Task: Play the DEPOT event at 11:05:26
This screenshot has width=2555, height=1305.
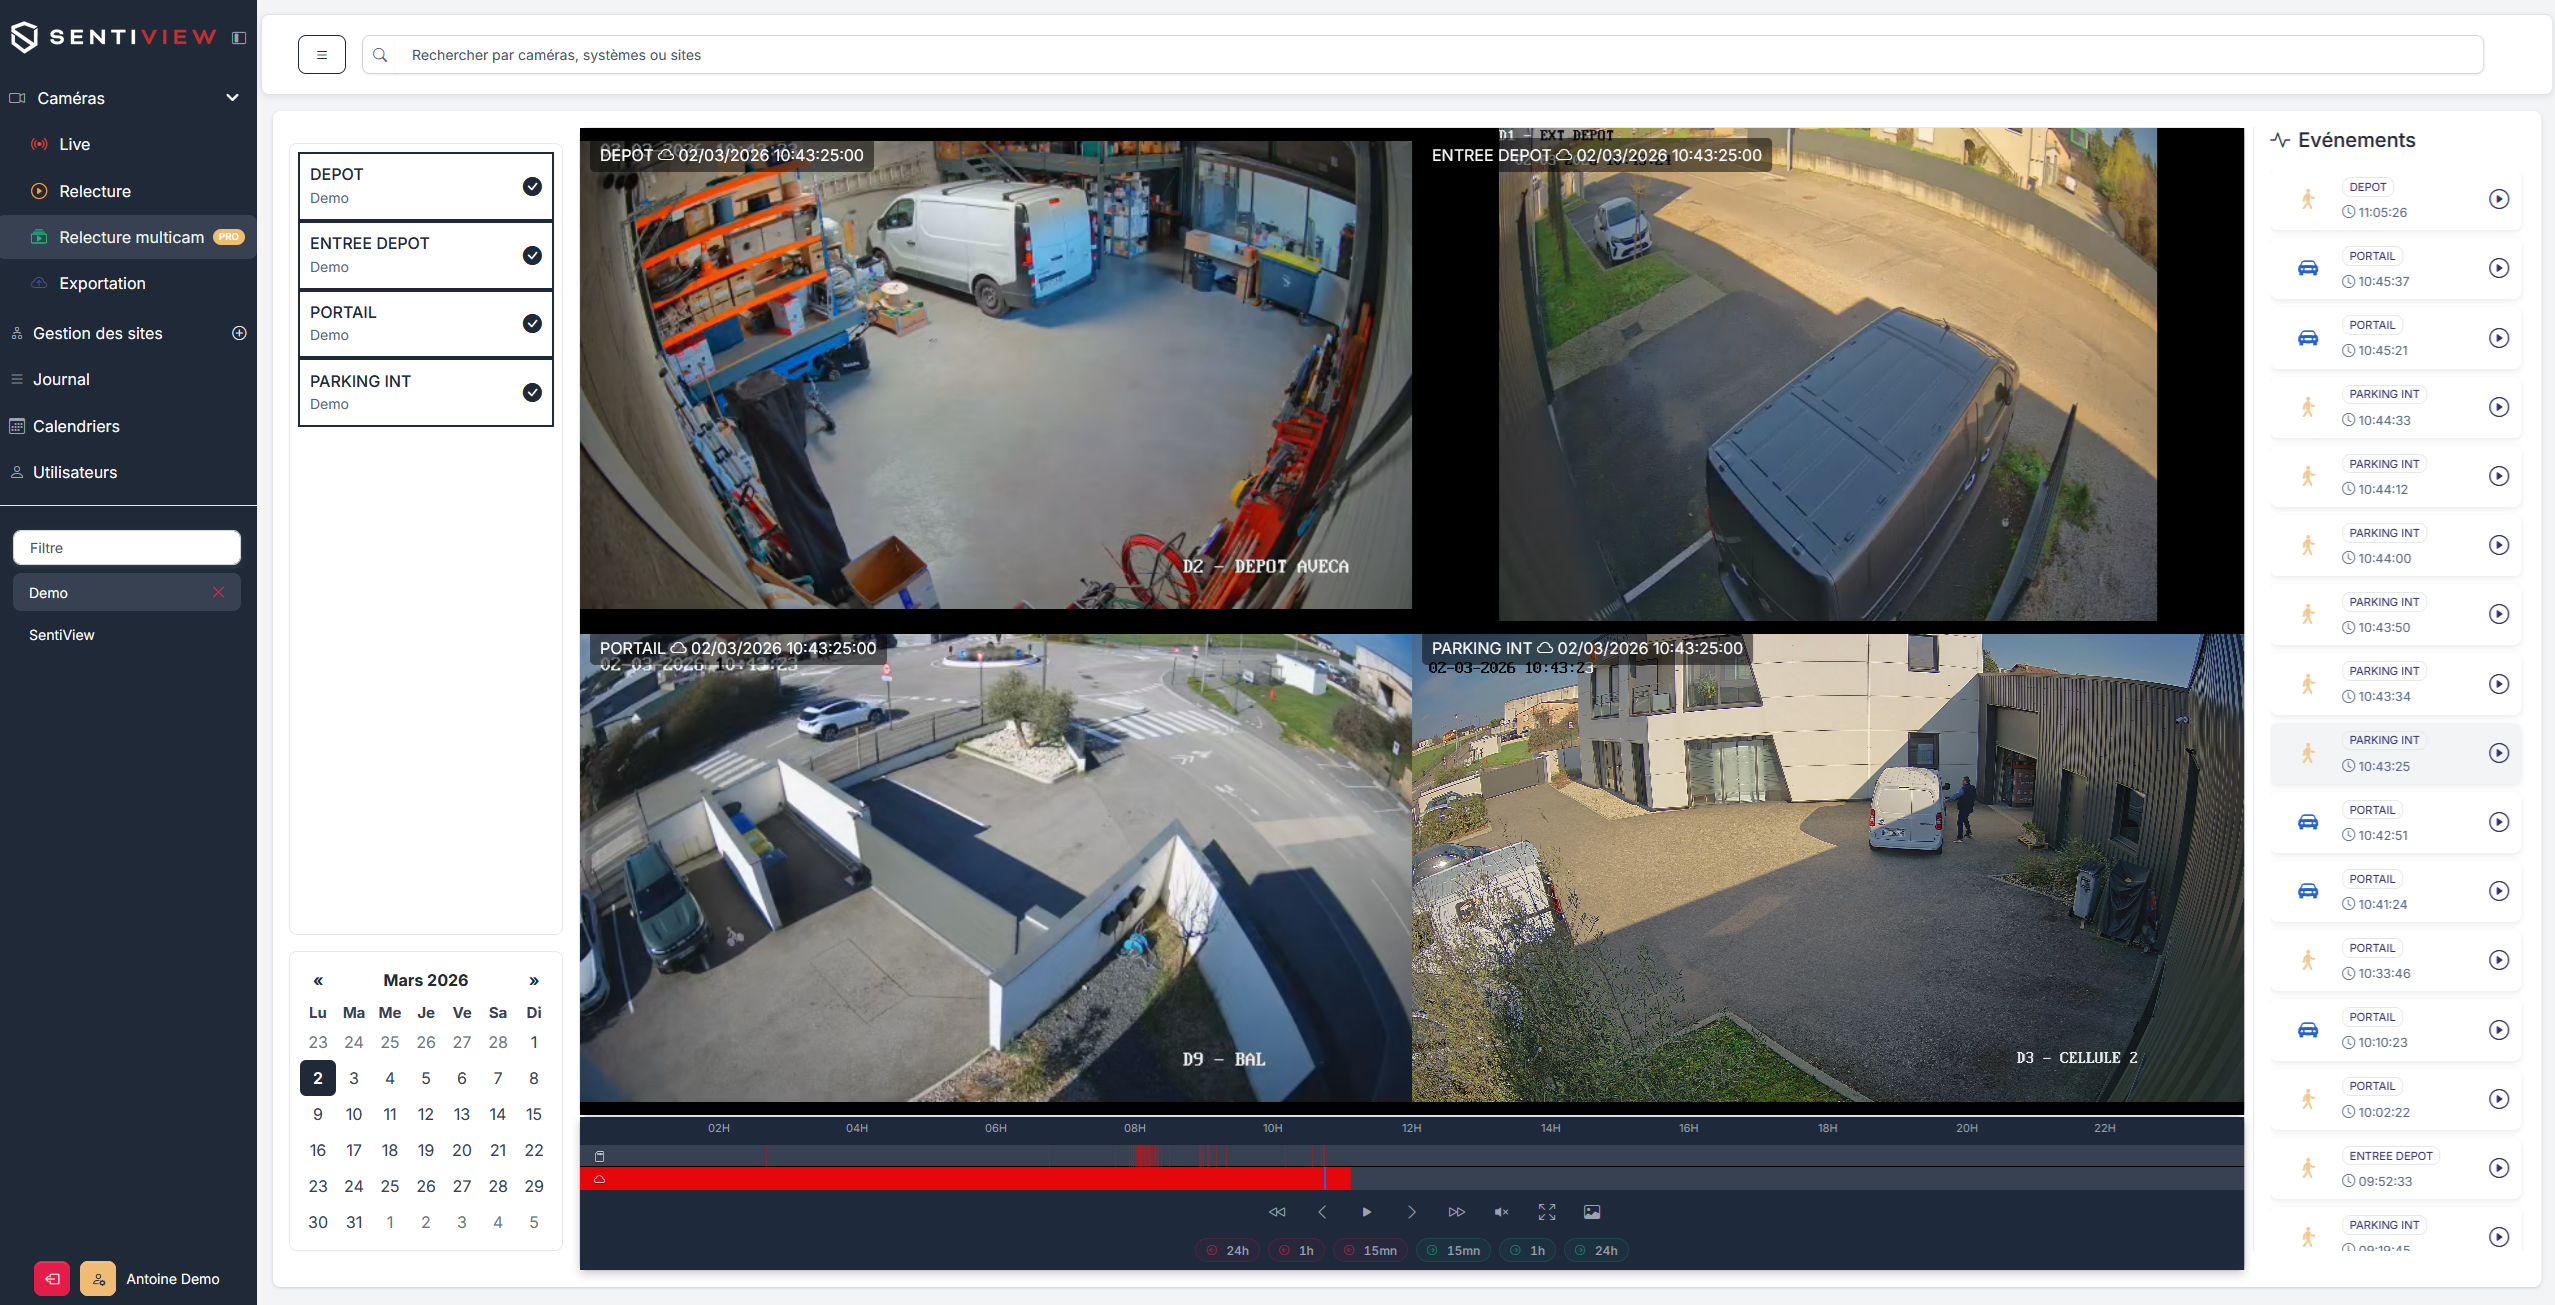Action: [x=2499, y=199]
